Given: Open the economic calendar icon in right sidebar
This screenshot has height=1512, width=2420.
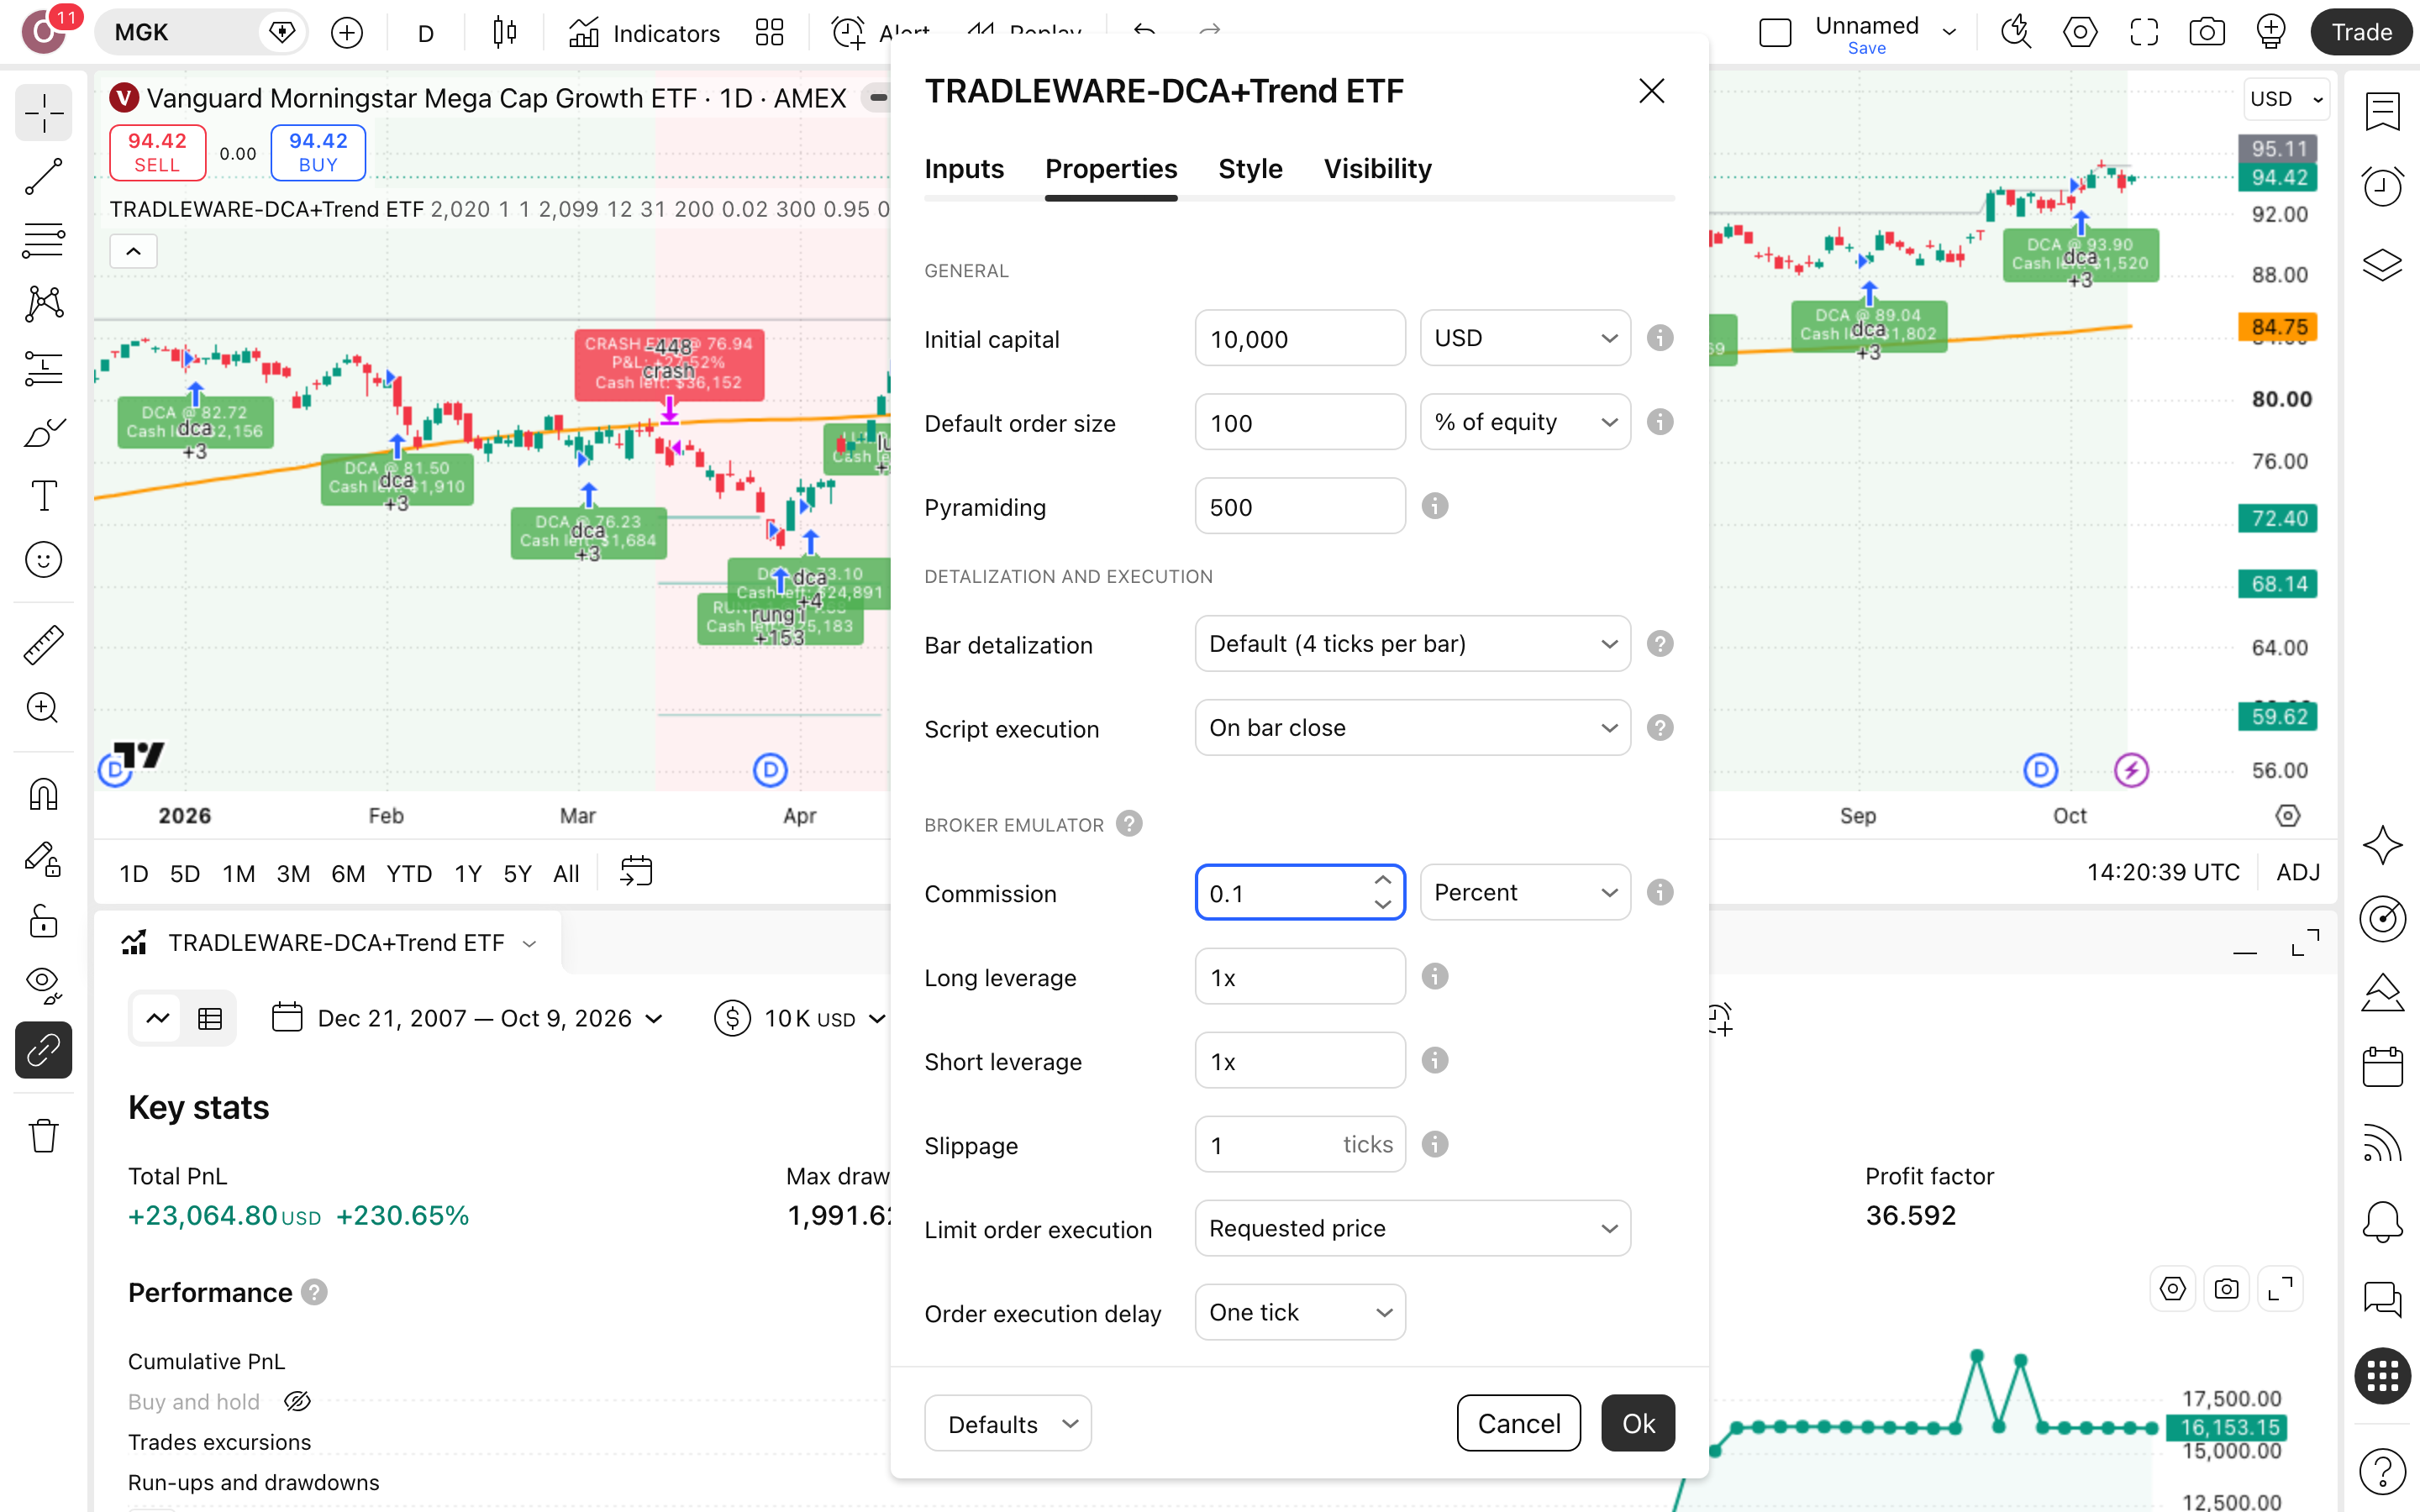Looking at the screenshot, I should (x=2382, y=1066).
